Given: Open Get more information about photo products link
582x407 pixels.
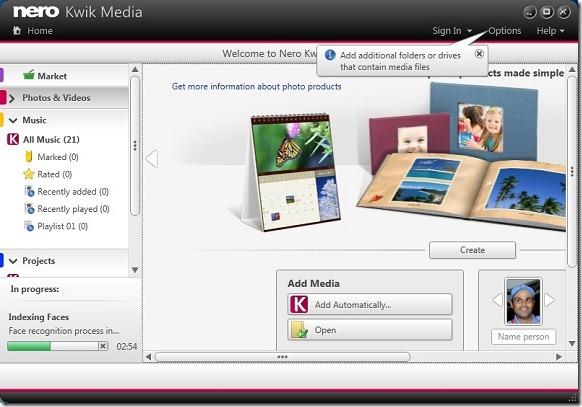Looking at the screenshot, I should 256,86.
